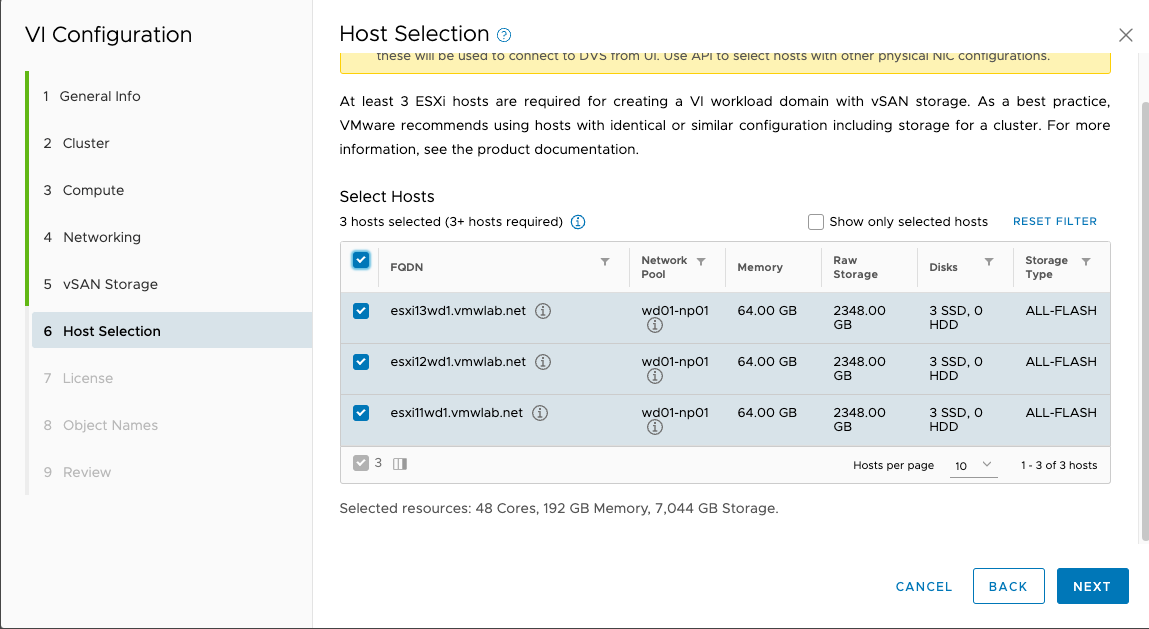
Task: Click the Selected resources summary text
Action: click(x=558, y=509)
